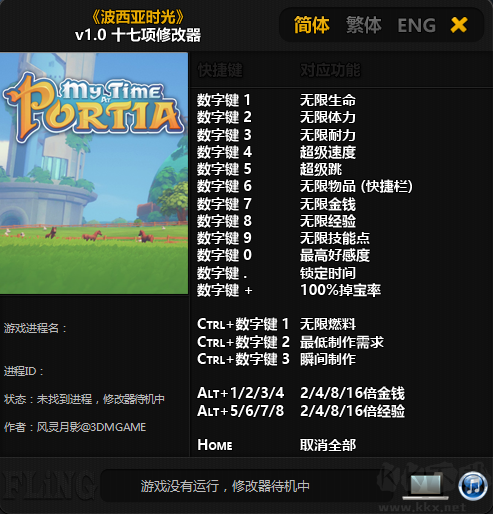Switch language to 简体
The width and height of the screenshot is (493, 514).
pos(312,25)
